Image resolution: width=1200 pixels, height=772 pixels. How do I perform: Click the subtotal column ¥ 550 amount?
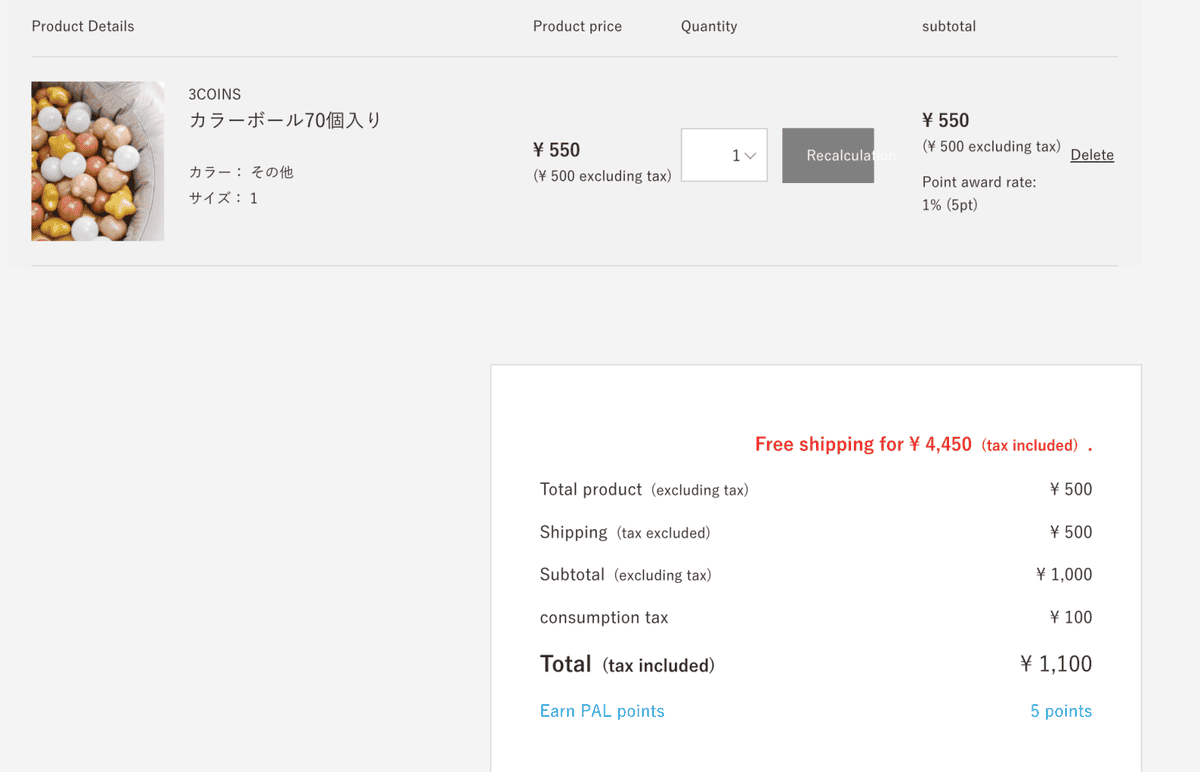(946, 120)
